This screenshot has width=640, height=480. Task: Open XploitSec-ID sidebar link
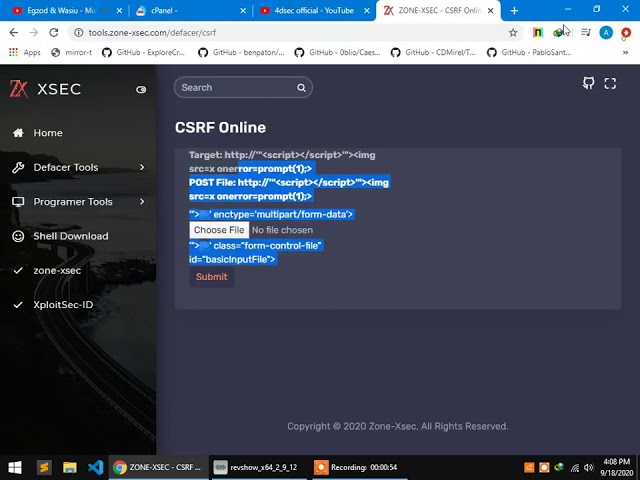click(x=63, y=304)
